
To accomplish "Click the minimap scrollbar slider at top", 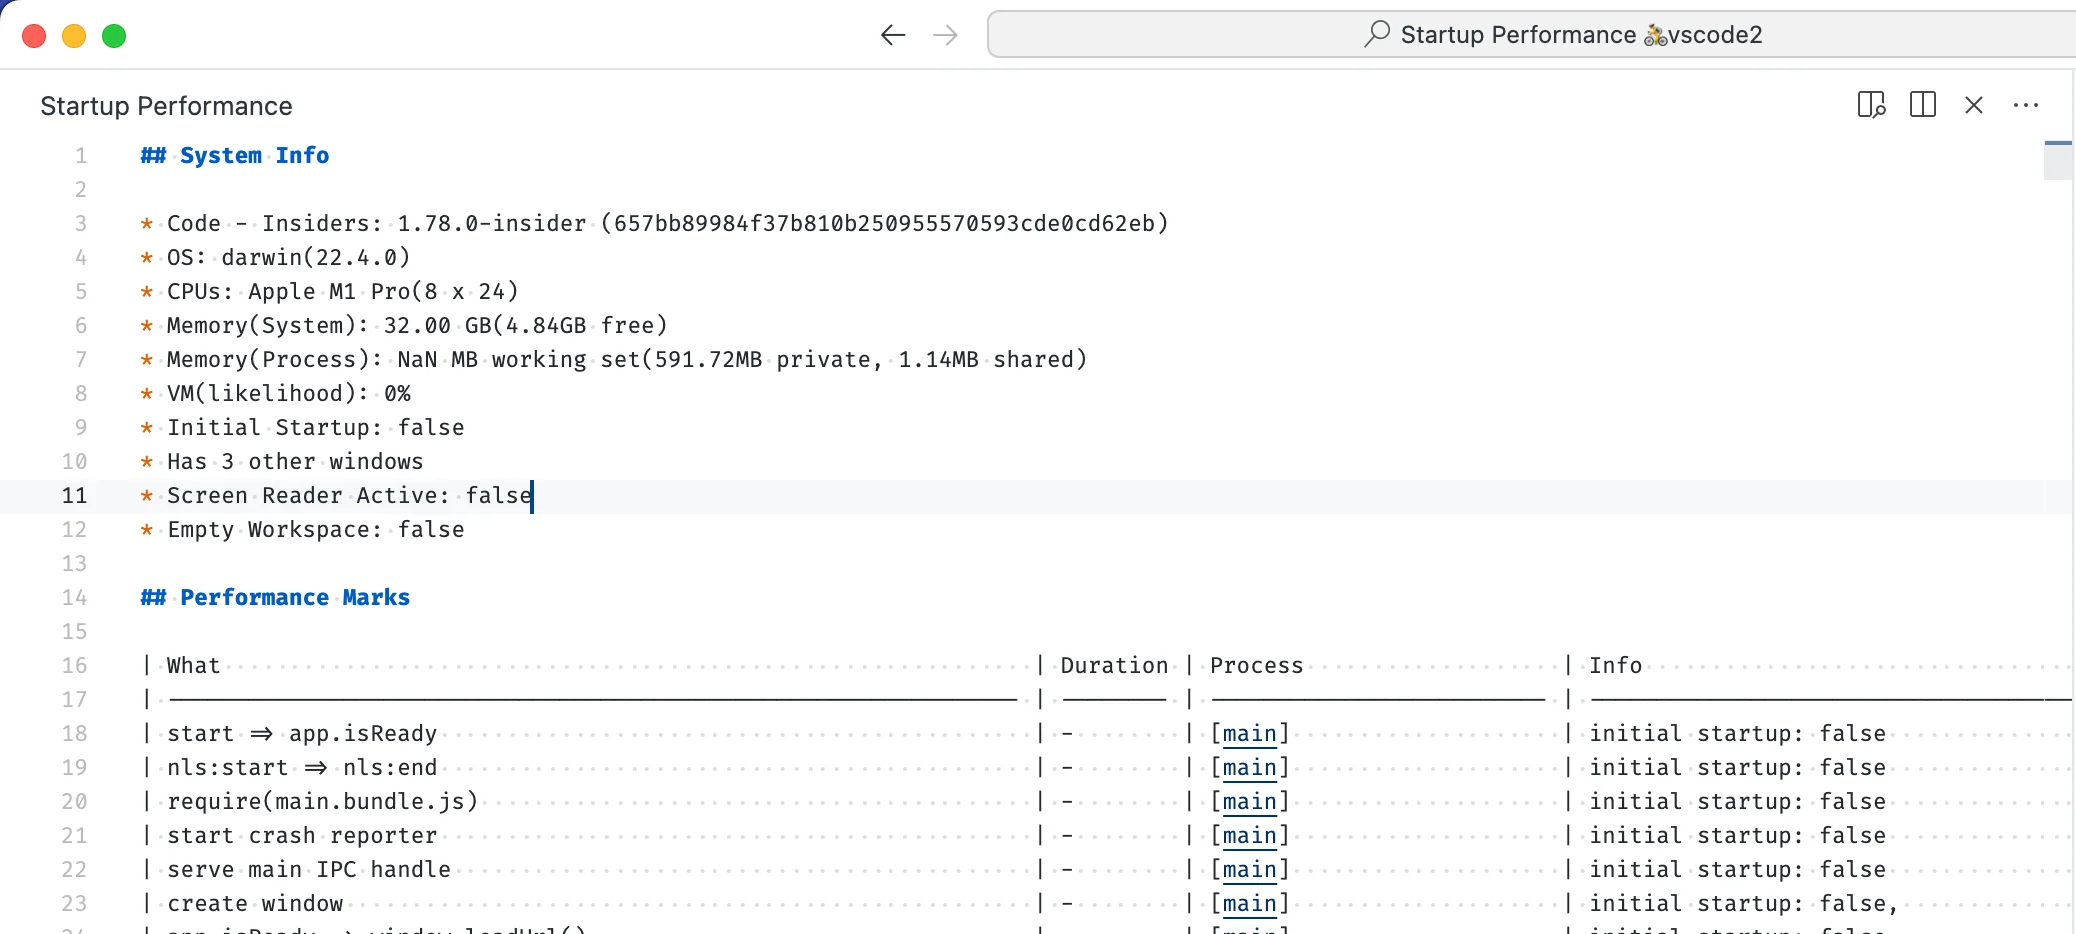I will [x=2058, y=161].
